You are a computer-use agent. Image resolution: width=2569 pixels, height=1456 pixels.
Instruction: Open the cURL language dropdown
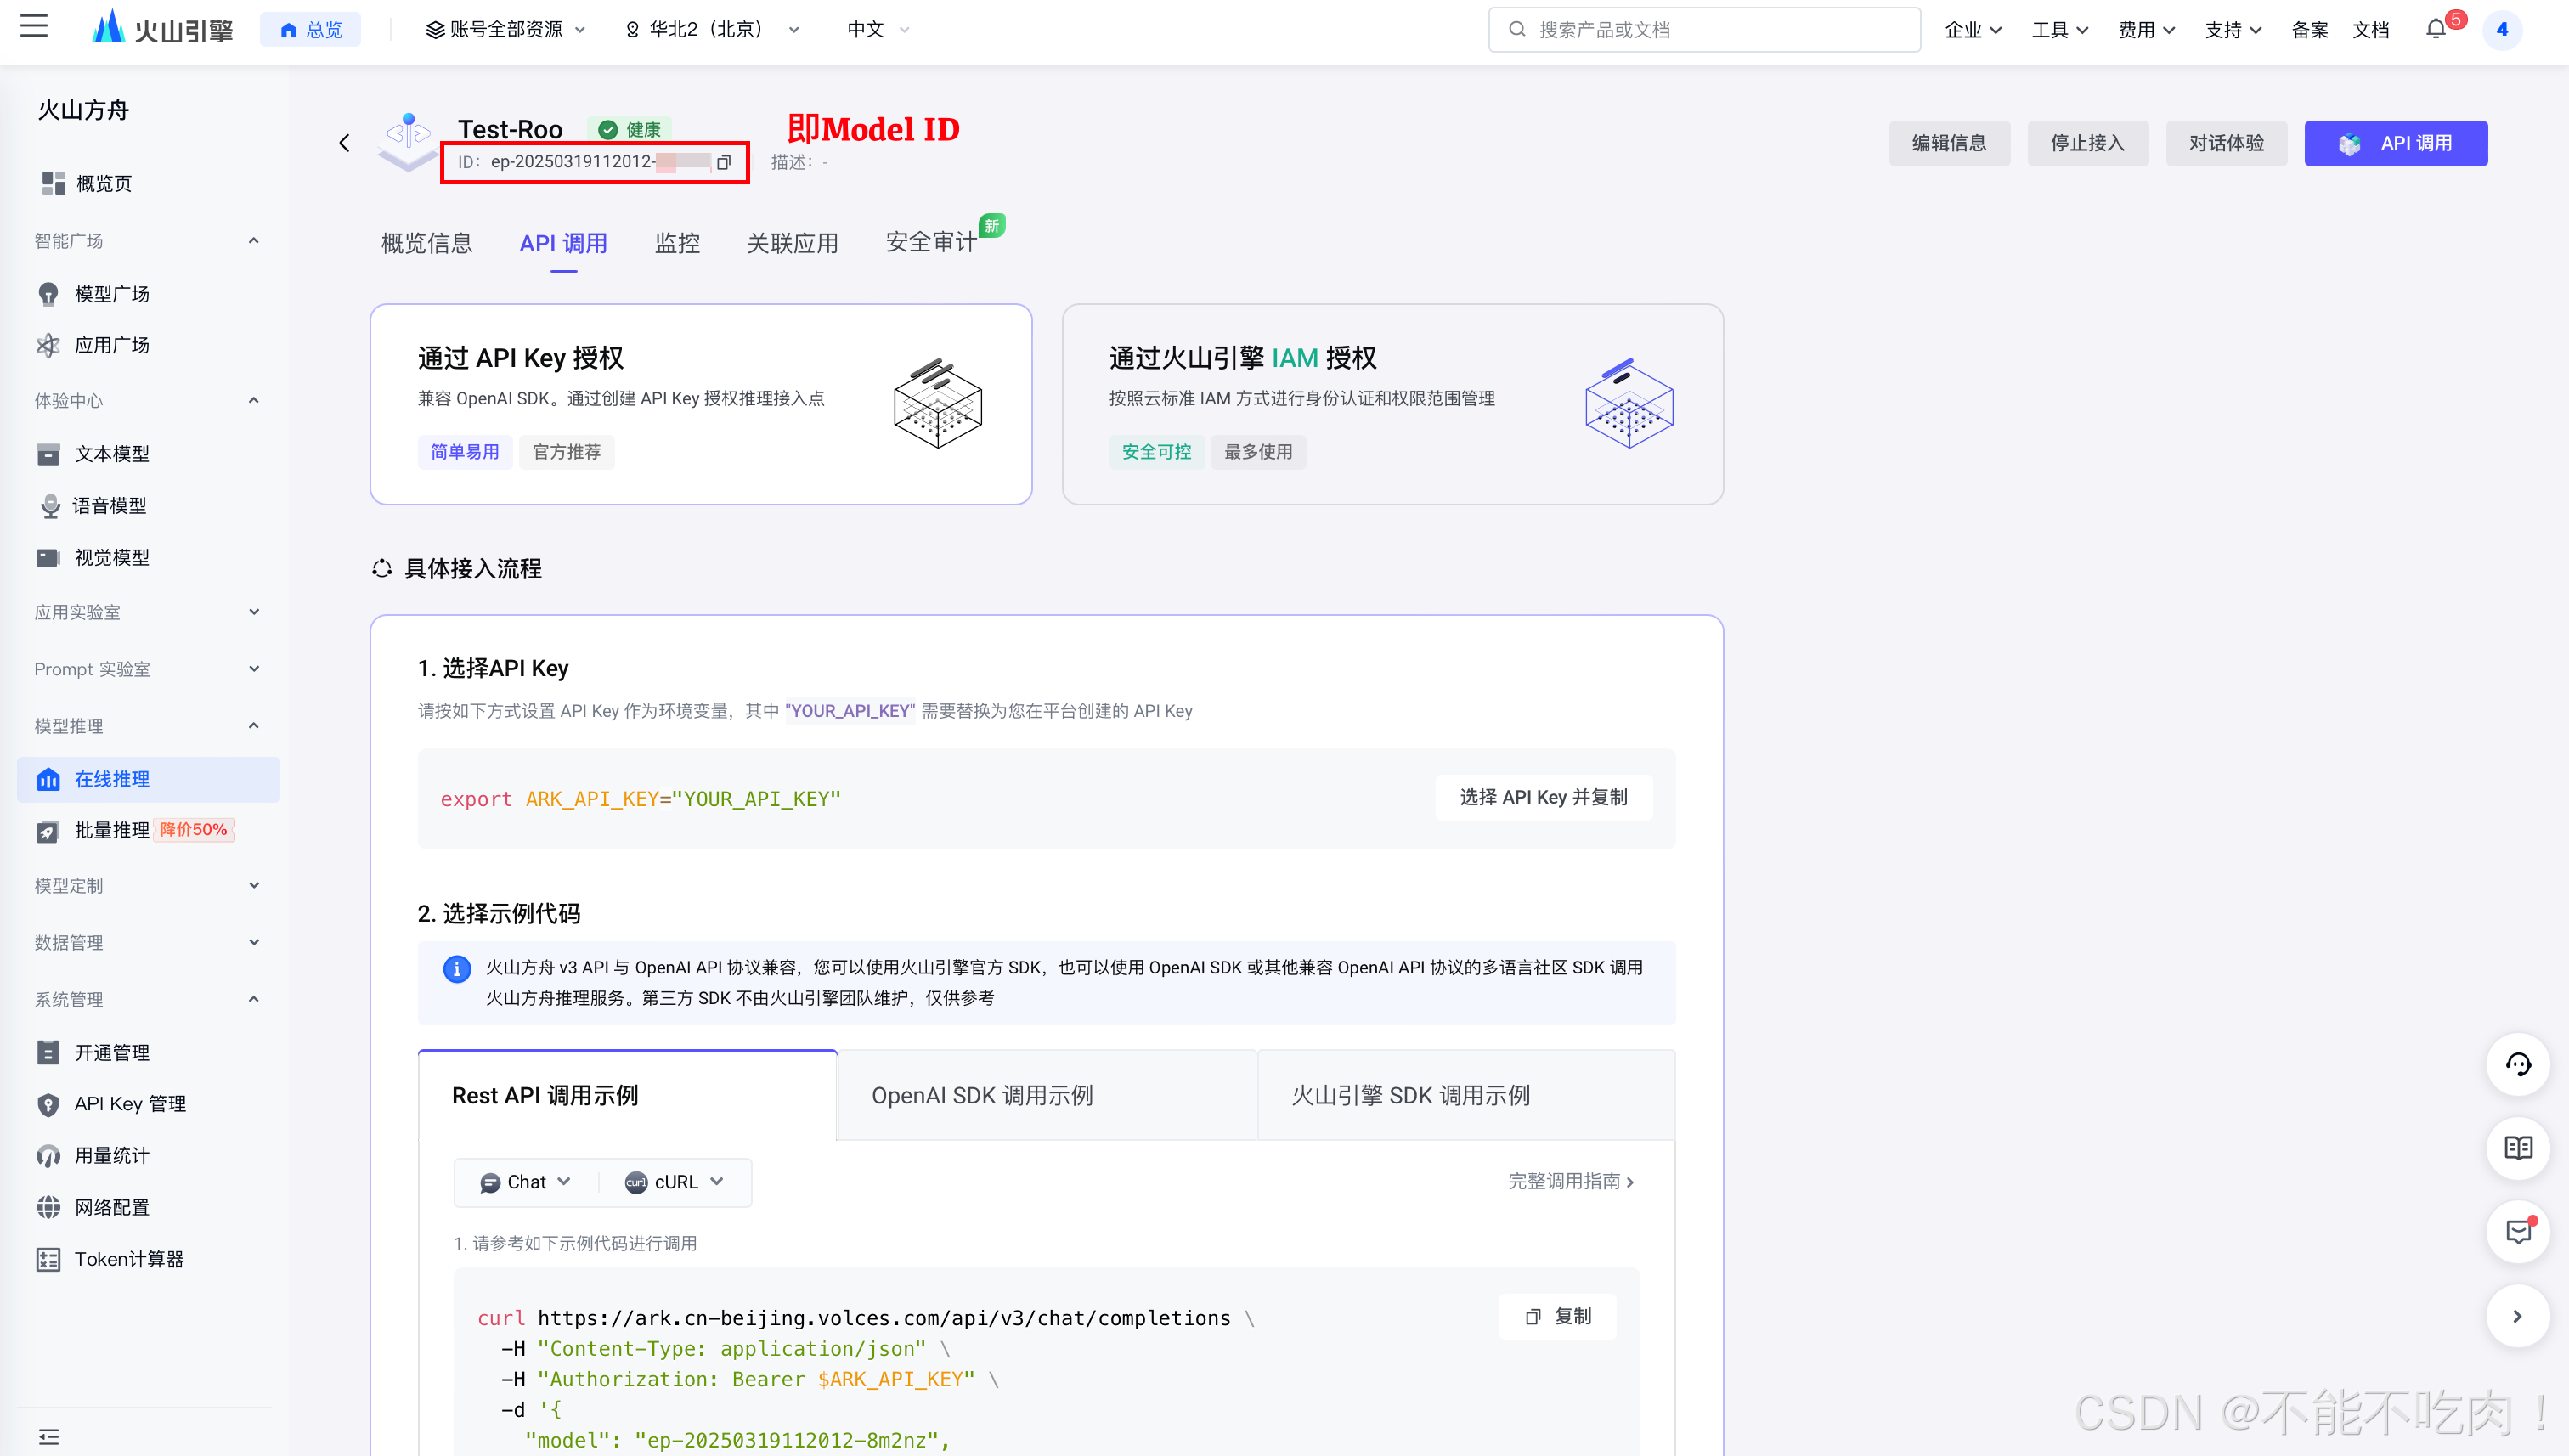coord(675,1182)
